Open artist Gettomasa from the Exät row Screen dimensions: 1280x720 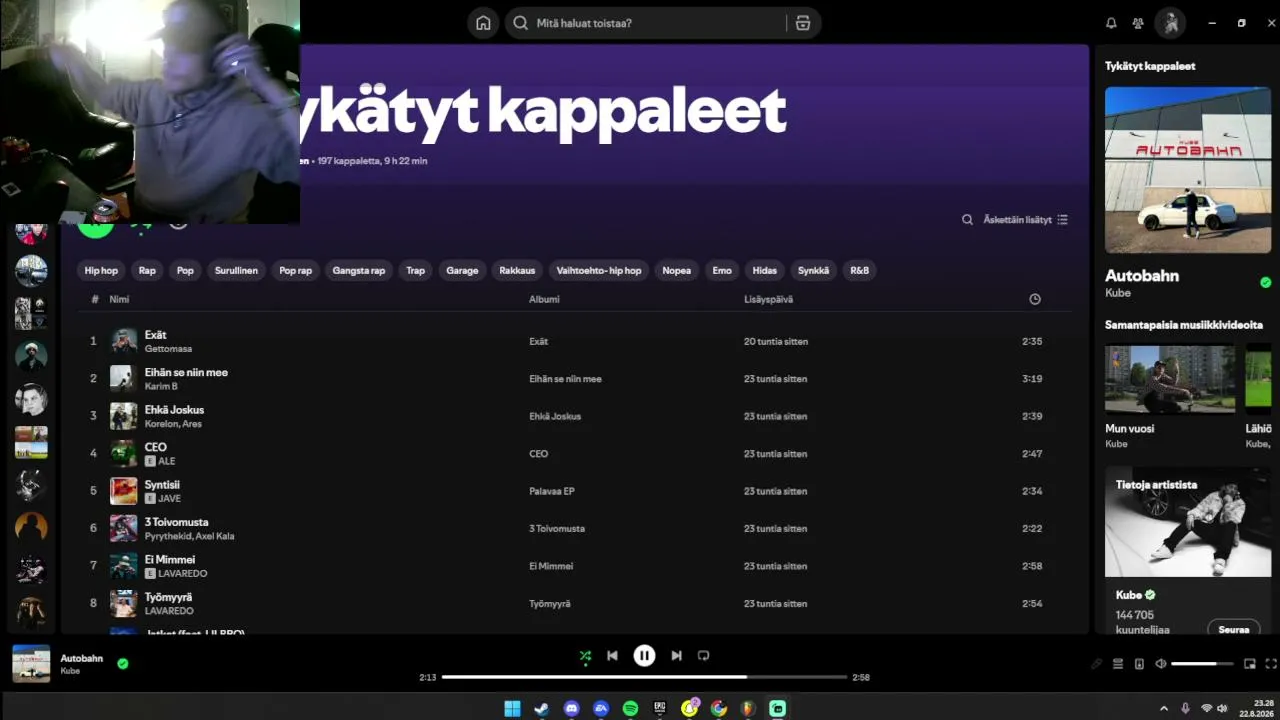[168, 349]
